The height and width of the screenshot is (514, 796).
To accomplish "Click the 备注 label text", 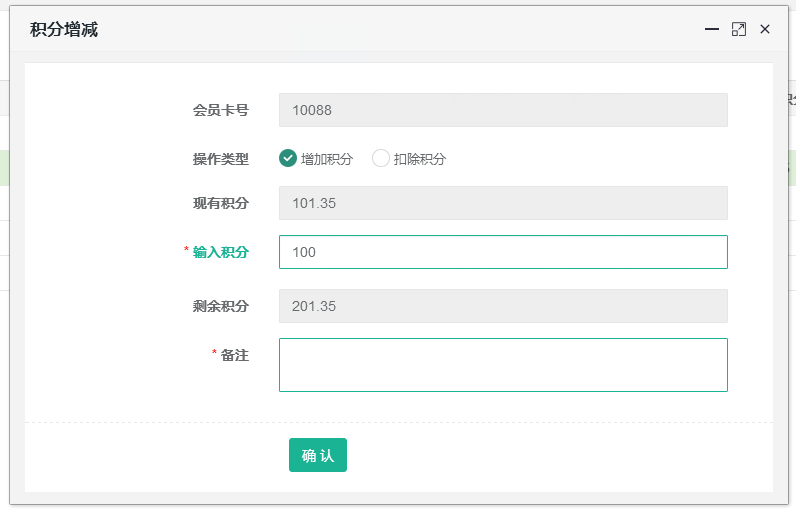I will point(234,355).
